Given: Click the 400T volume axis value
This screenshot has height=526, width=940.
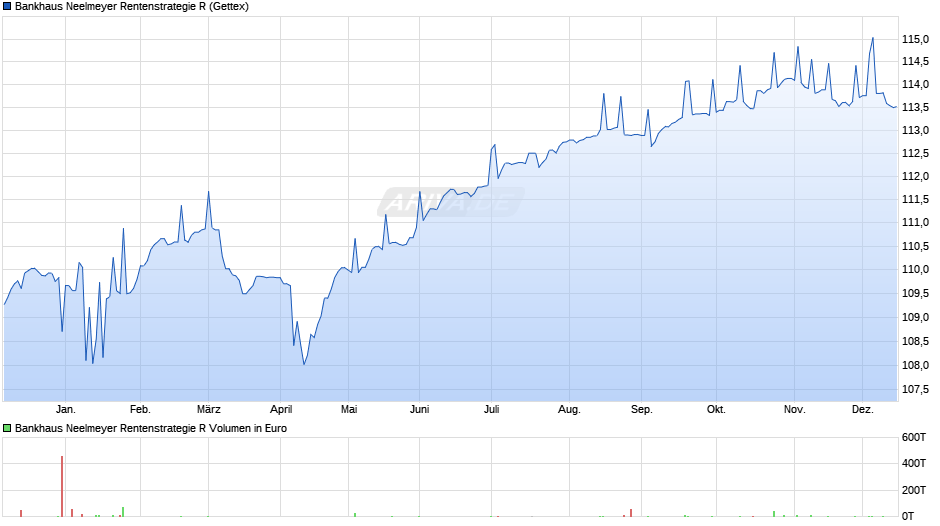Looking at the screenshot, I should (914, 464).
